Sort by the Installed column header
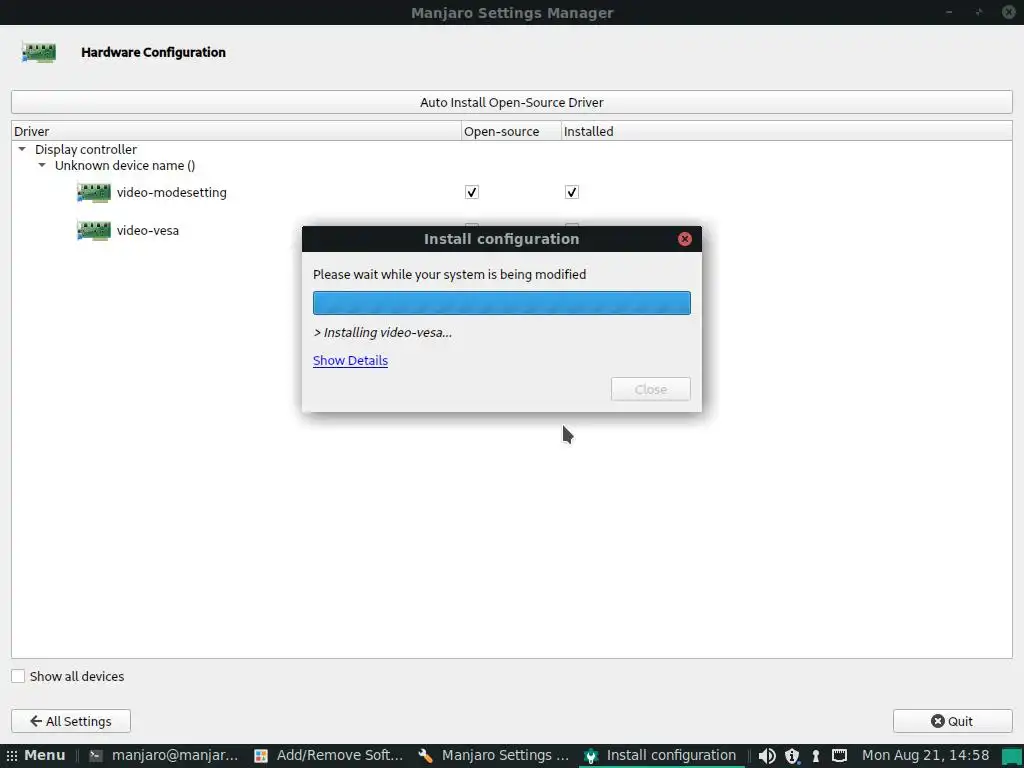Image resolution: width=1024 pixels, height=768 pixels. click(x=786, y=131)
